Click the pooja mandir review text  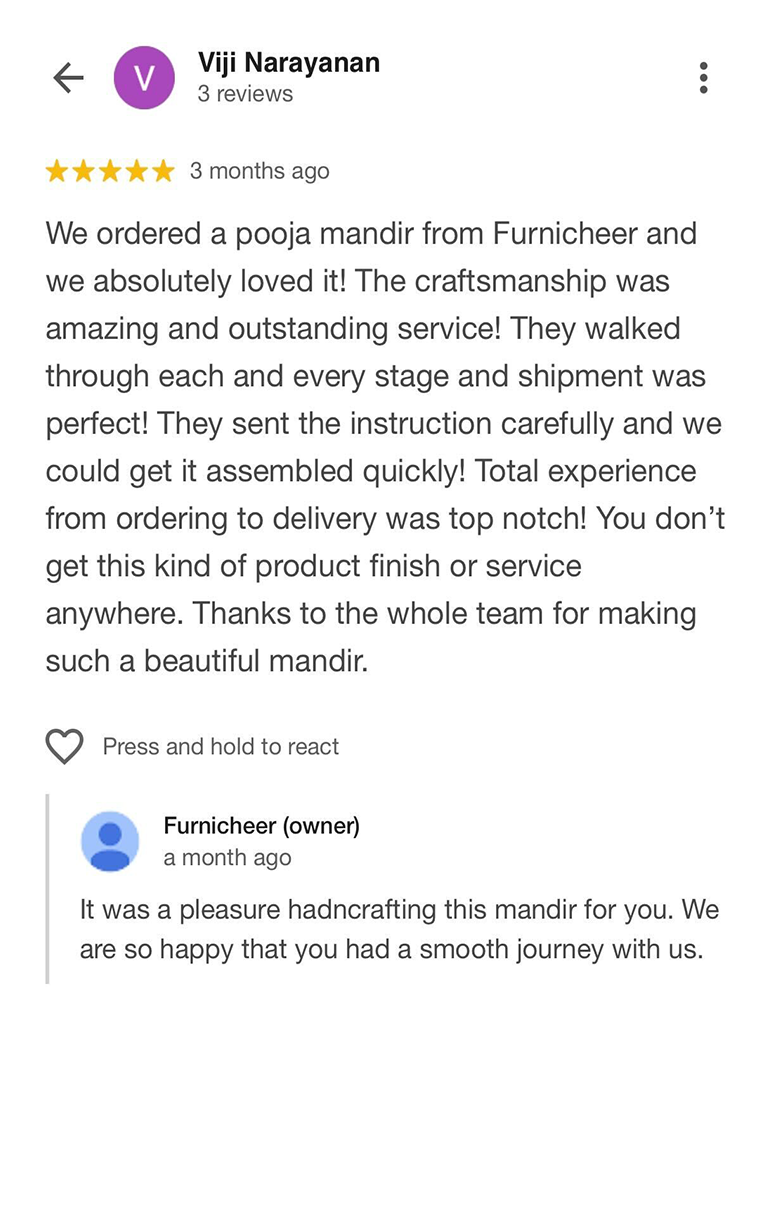(x=385, y=447)
